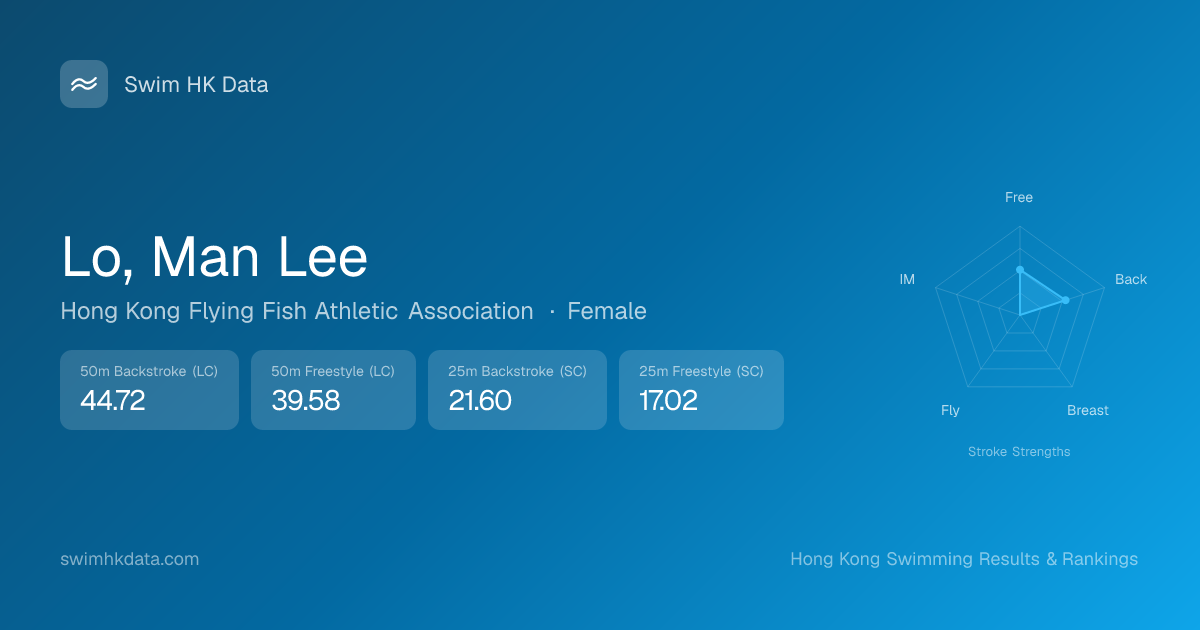Click the Free label on radar chart
The width and height of the screenshot is (1200, 630).
[x=1019, y=198]
